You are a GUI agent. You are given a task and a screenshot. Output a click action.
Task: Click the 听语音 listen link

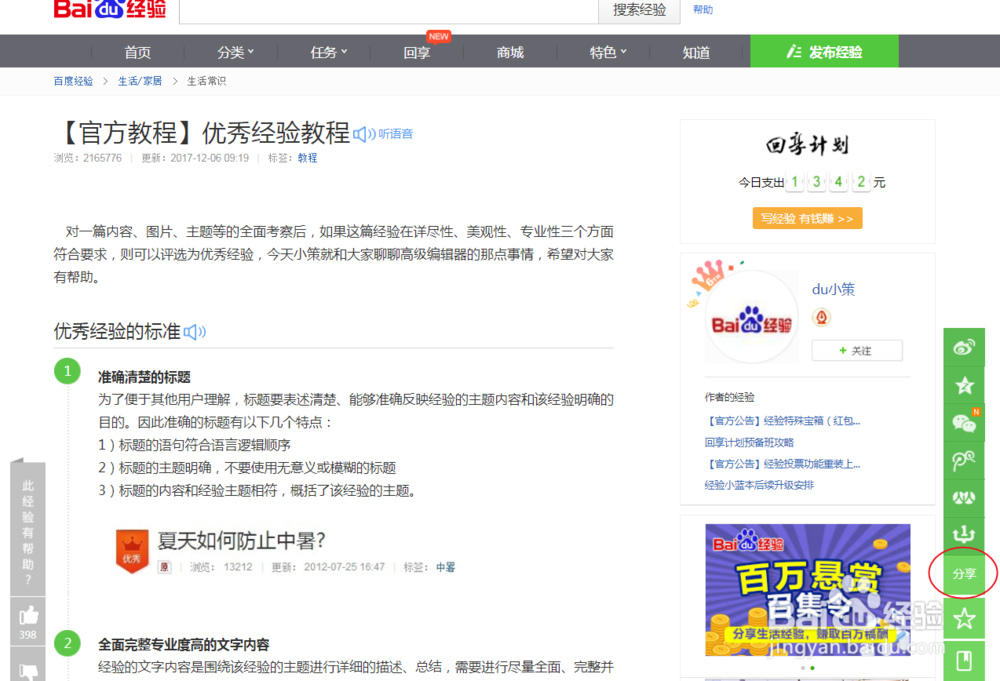pos(395,134)
